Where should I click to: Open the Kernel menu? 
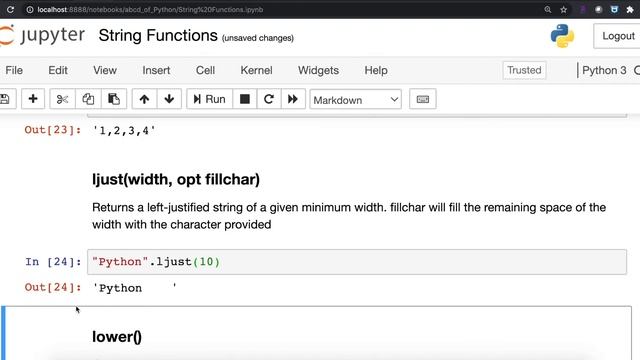[x=256, y=70]
